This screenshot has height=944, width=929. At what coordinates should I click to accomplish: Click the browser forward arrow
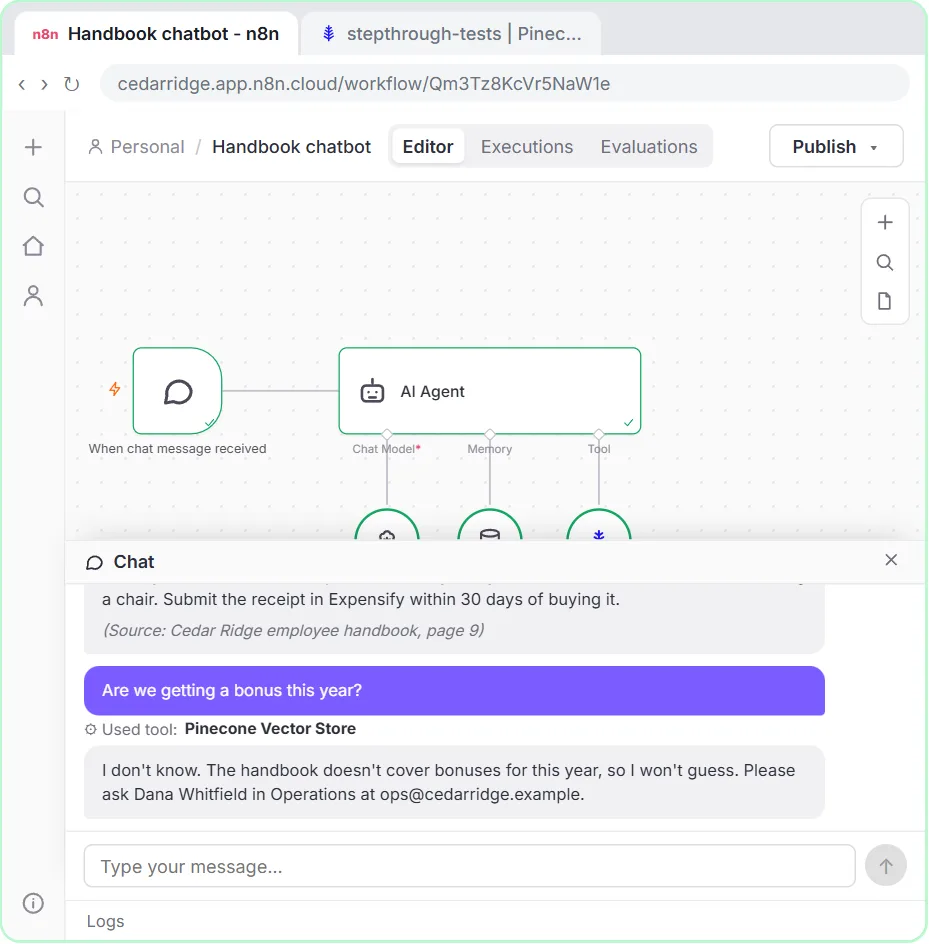coord(45,84)
